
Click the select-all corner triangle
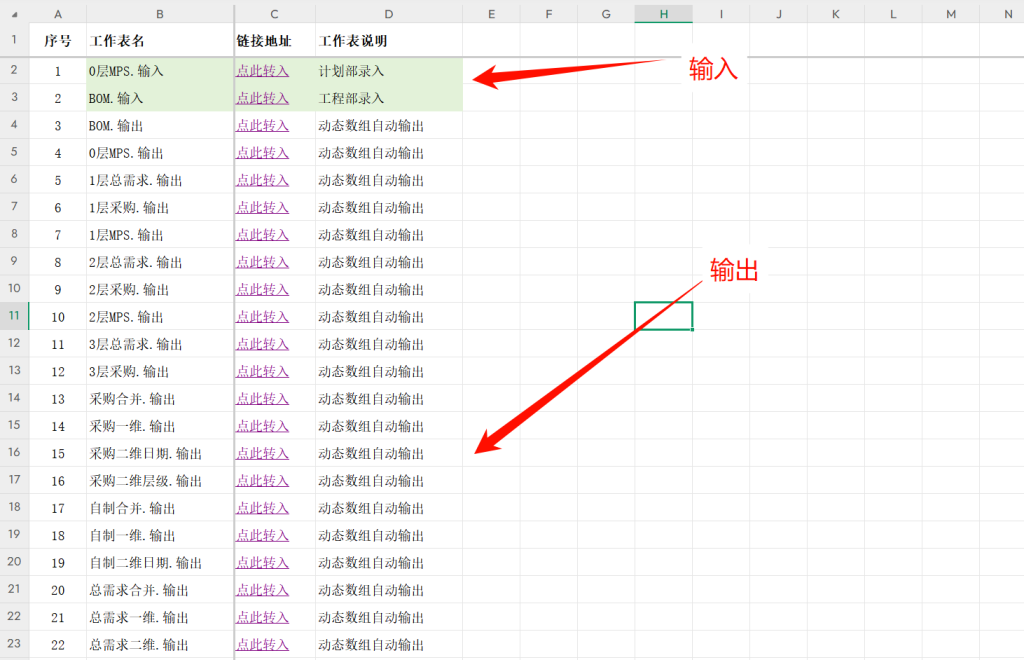point(14,14)
